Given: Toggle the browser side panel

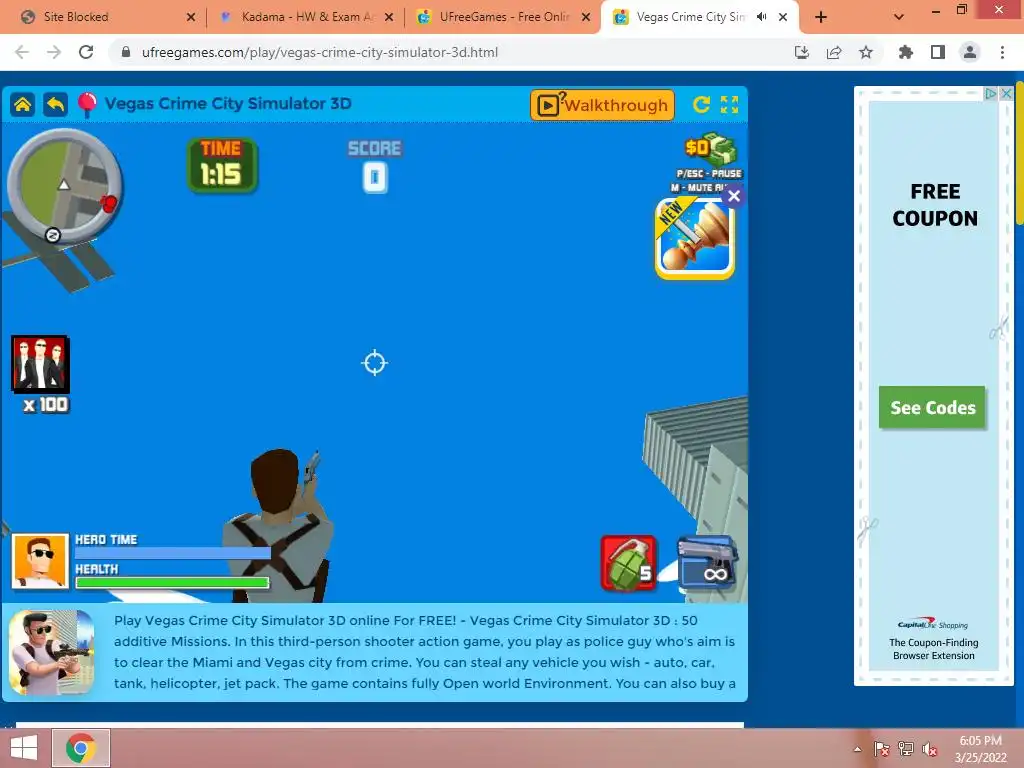Looking at the screenshot, I should pos(938,52).
